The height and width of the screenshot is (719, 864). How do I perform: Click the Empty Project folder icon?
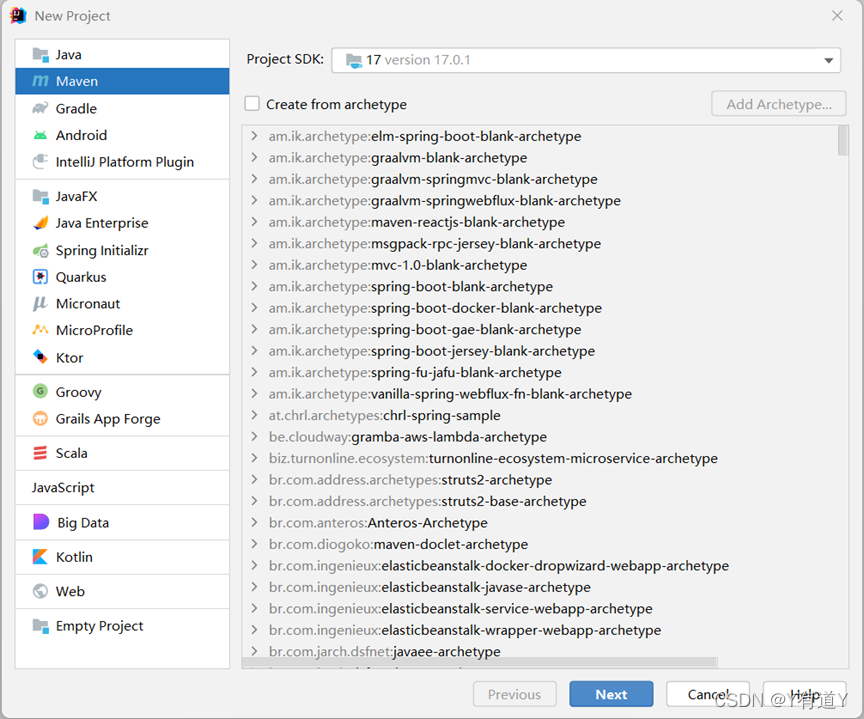pos(40,625)
